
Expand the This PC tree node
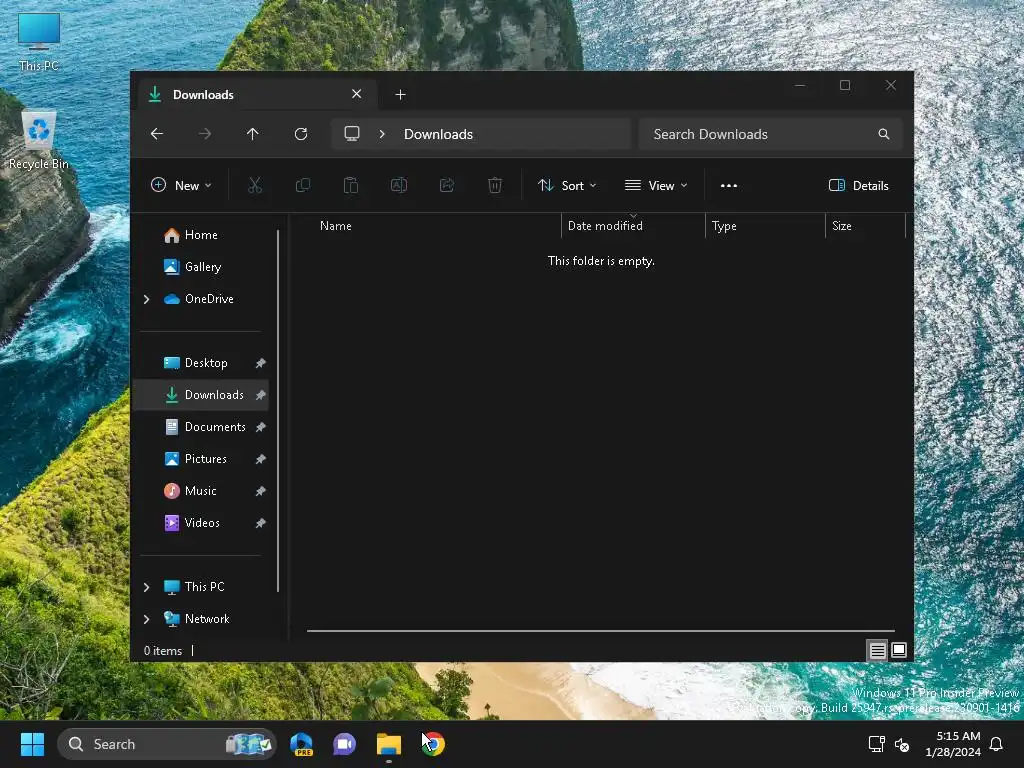click(x=146, y=587)
